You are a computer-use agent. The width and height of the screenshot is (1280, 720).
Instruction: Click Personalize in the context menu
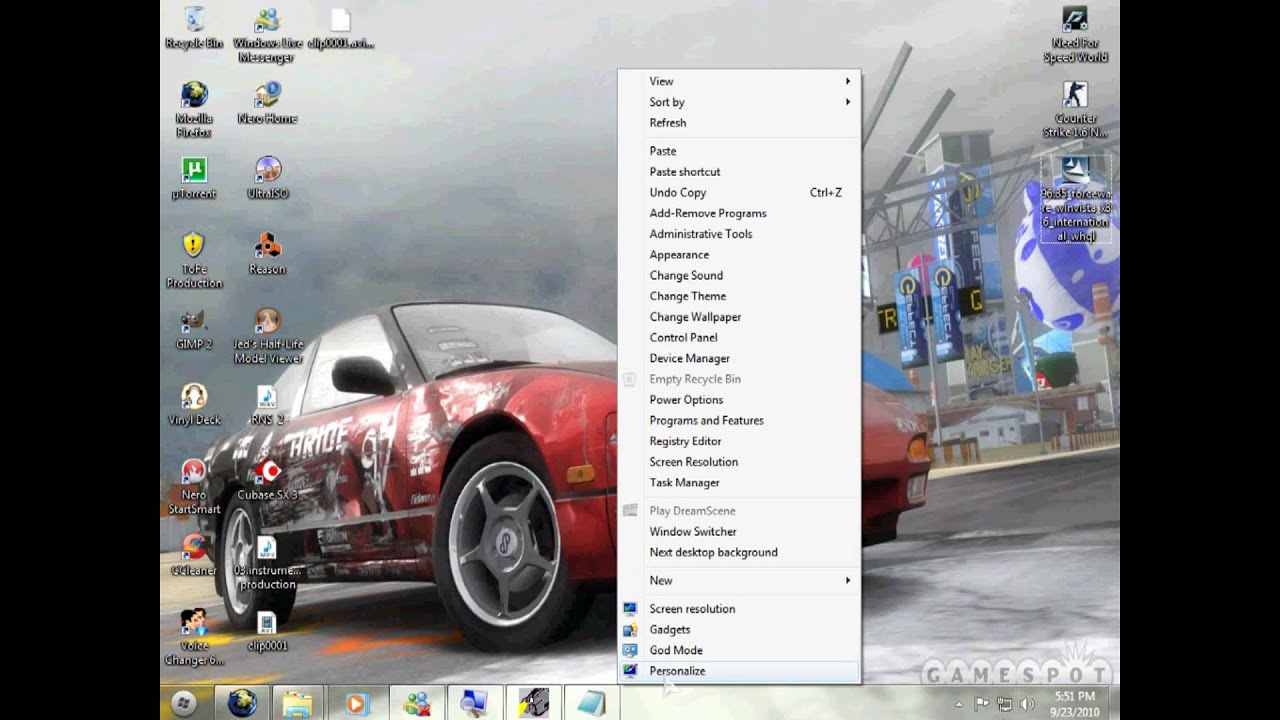739,671
